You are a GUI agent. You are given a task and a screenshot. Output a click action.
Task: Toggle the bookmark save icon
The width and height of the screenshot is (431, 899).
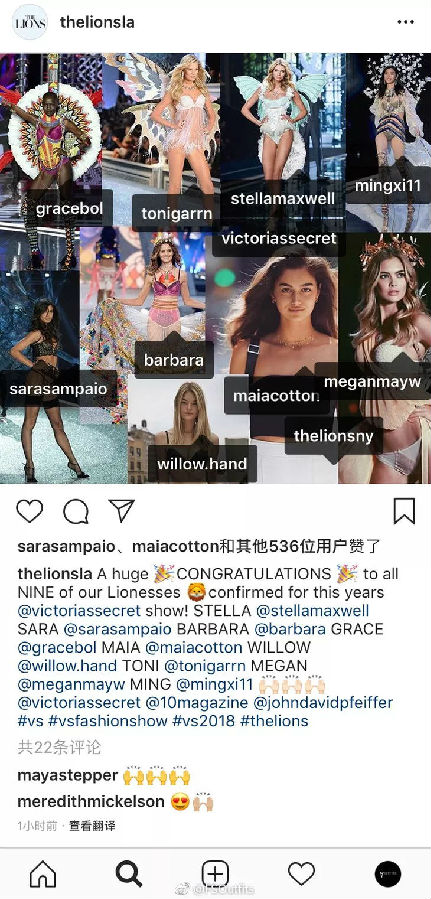(404, 511)
